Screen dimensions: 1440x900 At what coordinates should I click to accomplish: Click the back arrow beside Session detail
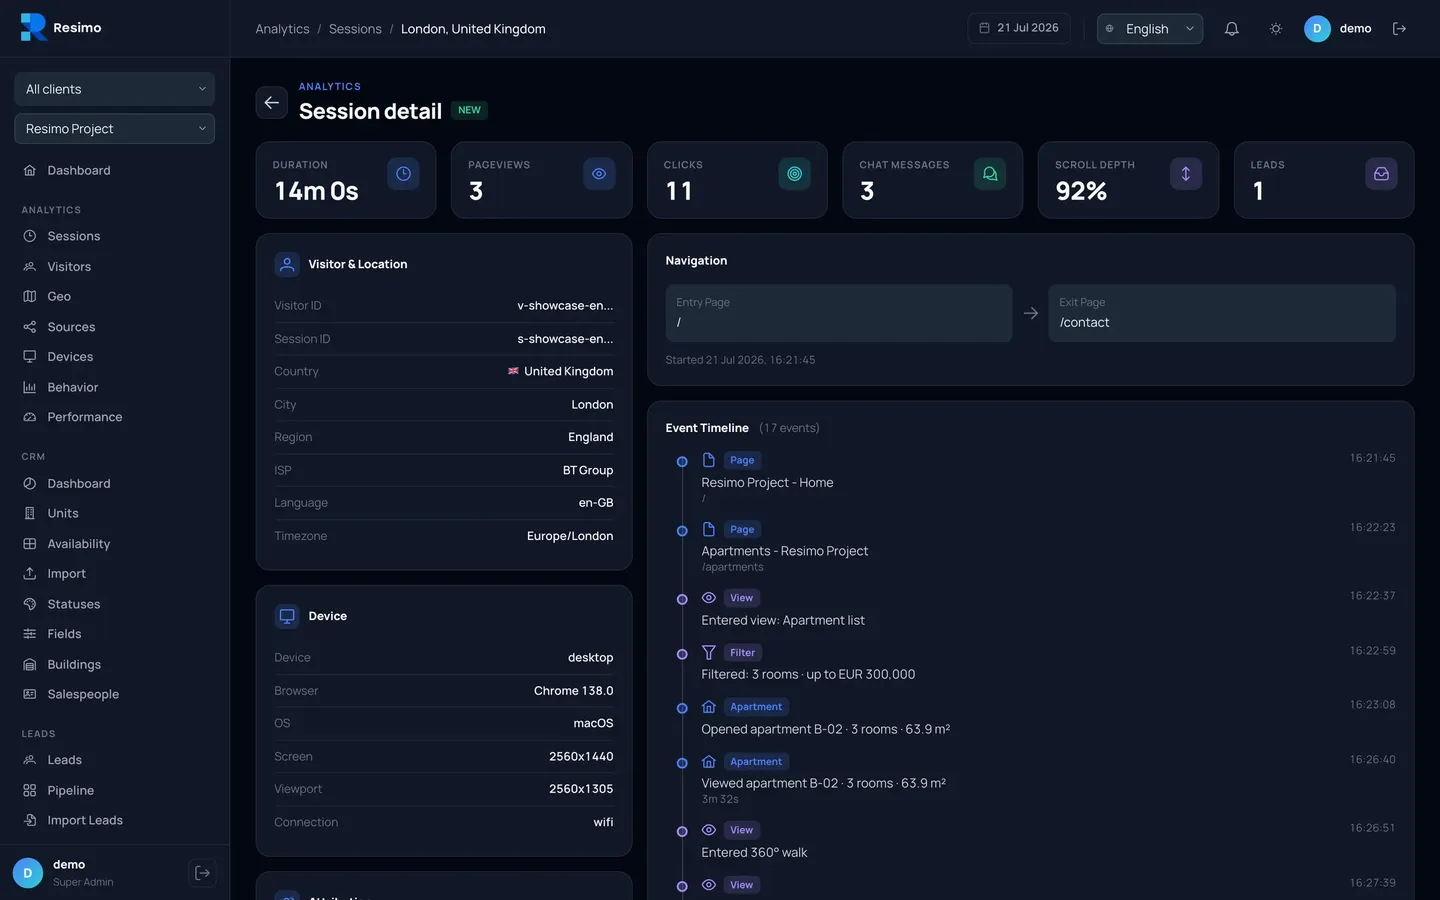click(271, 103)
